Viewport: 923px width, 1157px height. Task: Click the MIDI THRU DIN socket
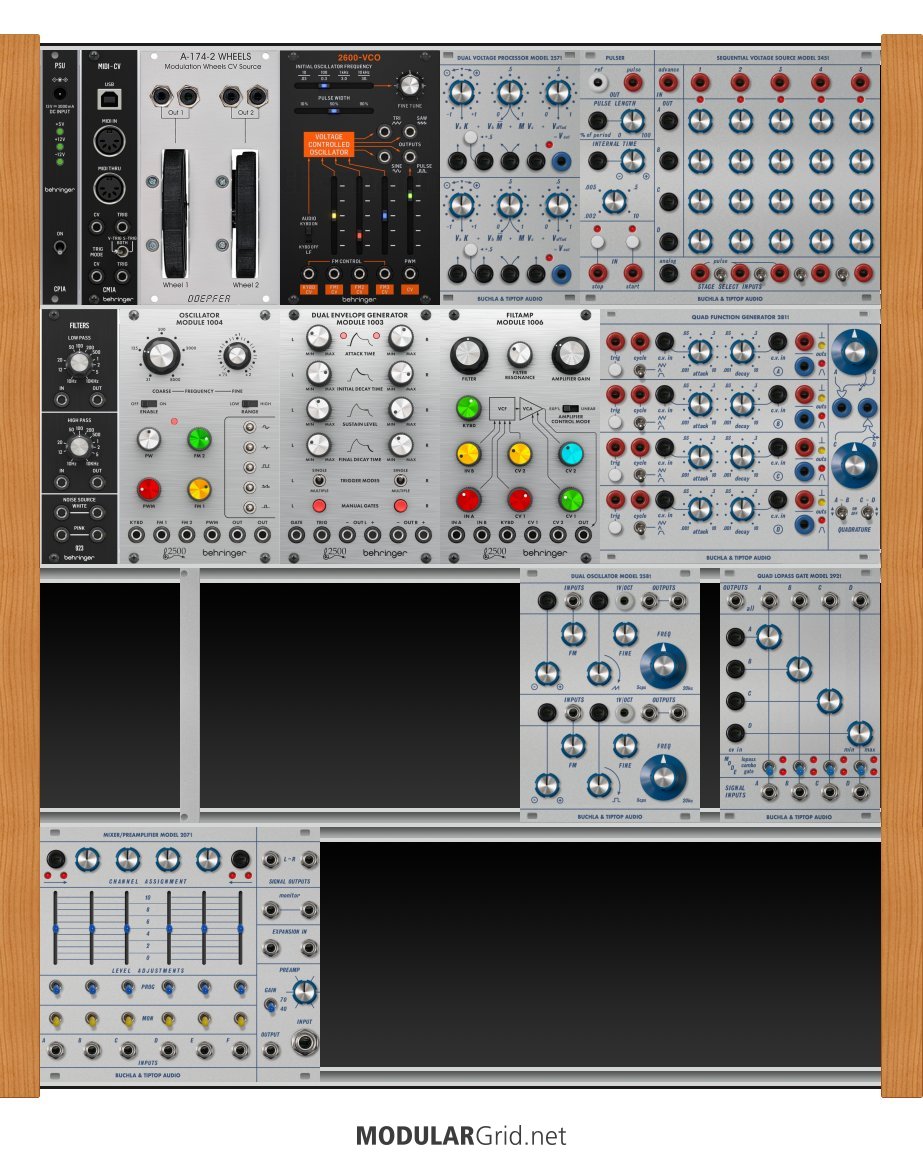click(x=109, y=188)
